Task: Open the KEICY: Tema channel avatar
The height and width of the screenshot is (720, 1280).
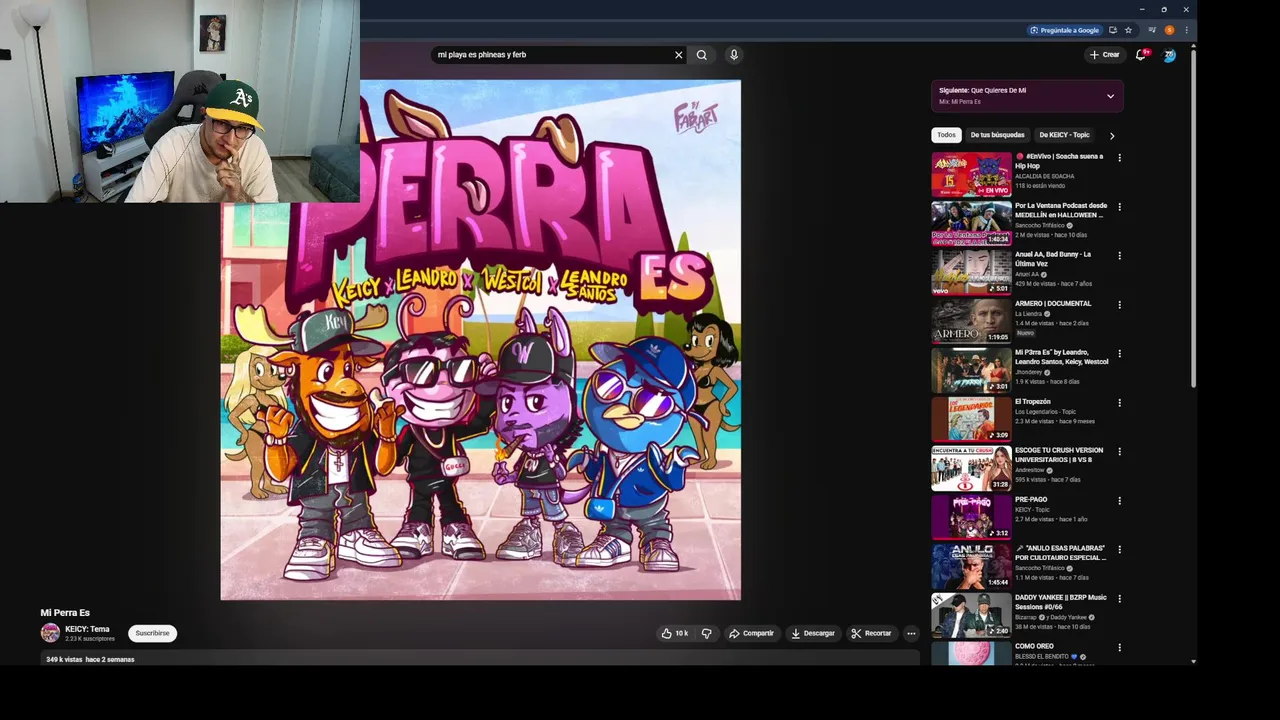Action: tap(50, 633)
